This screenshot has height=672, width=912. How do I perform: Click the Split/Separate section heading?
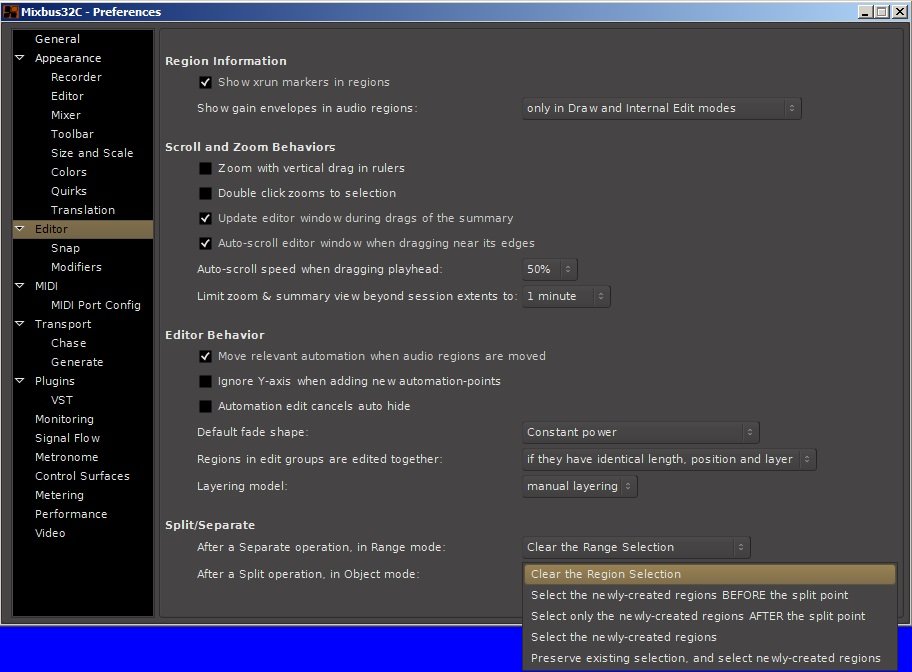click(x=210, y=525)
